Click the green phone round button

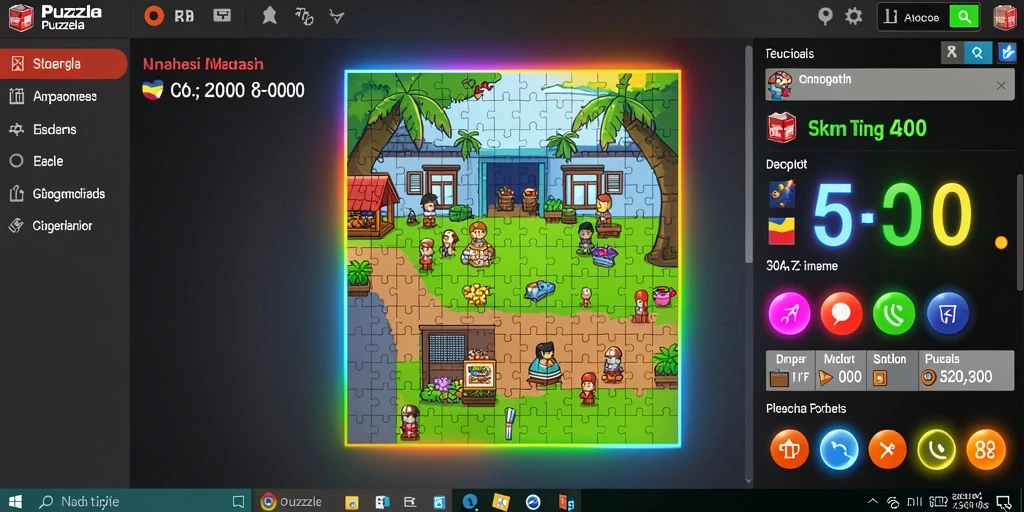pyautogui.click(x=894, y=313)
